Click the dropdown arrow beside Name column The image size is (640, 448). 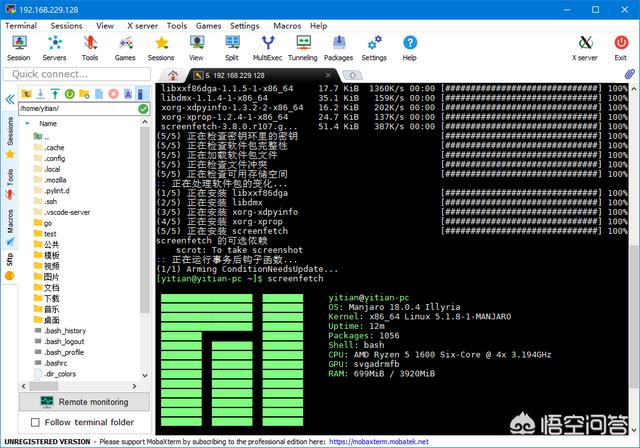click(x=27, y=123)
